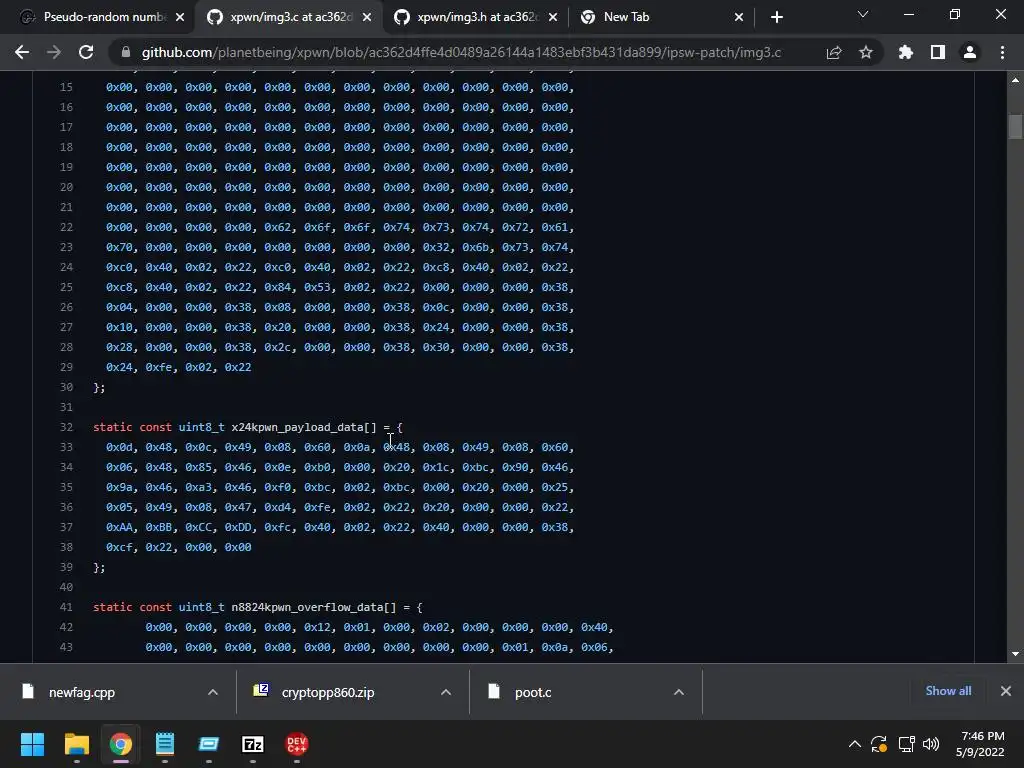1024x768 pixels.
Task: Close the New Tab tab
Action: [739, 17]
